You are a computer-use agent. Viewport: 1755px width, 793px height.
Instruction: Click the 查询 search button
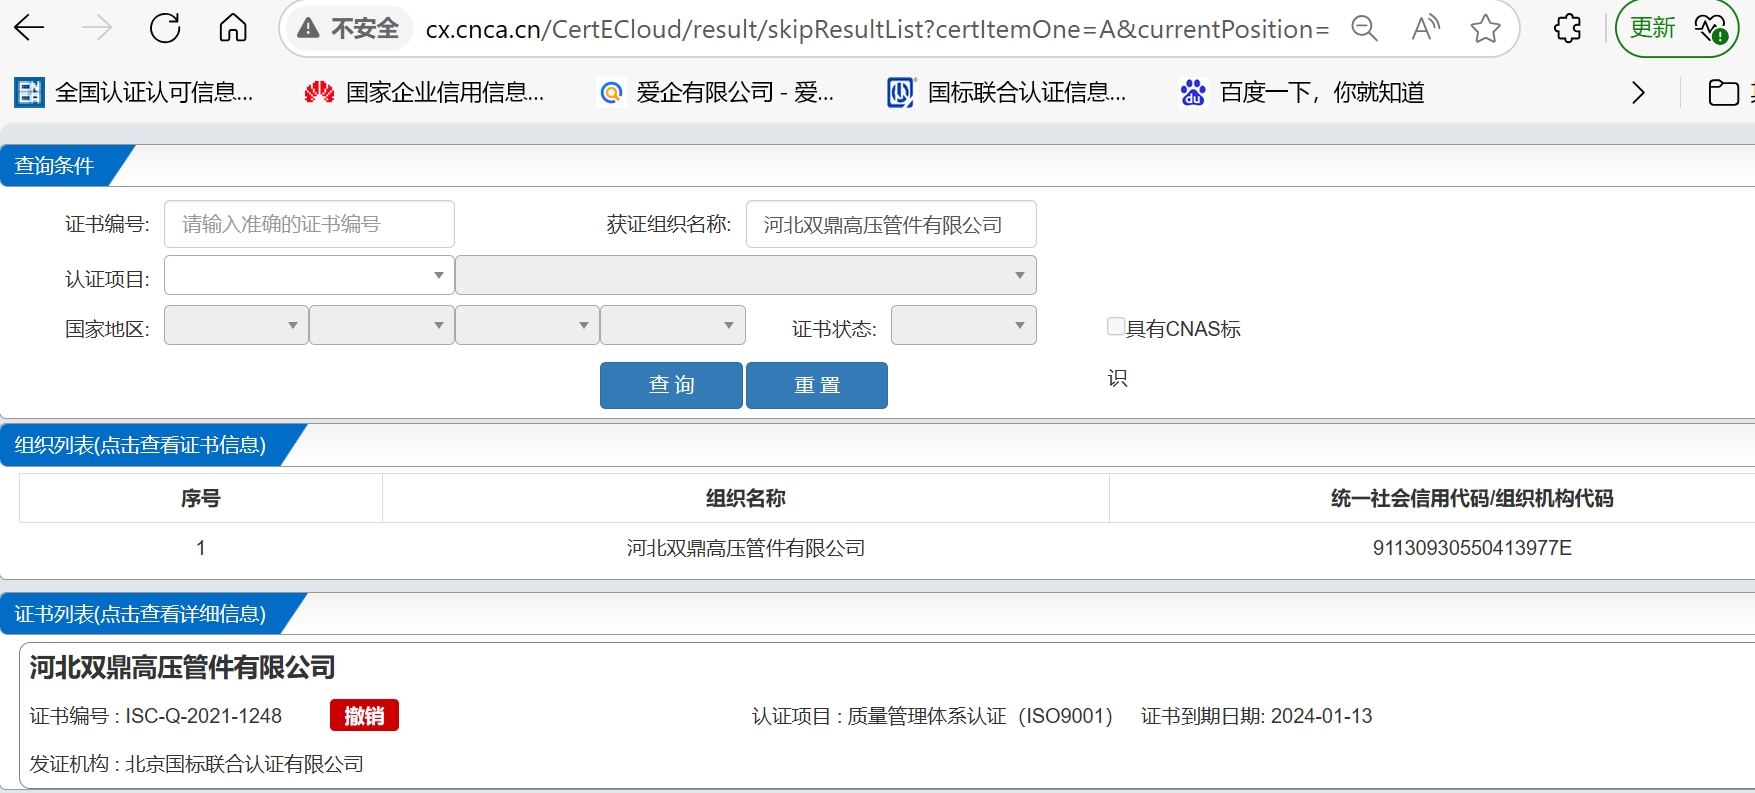(671, 385)
